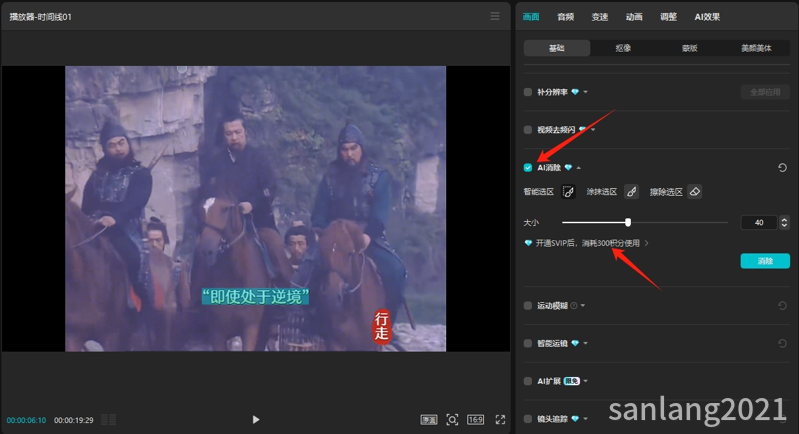Select the 涂抹选区 paint brush tool
Screen dimensions: 799x434
631,192
